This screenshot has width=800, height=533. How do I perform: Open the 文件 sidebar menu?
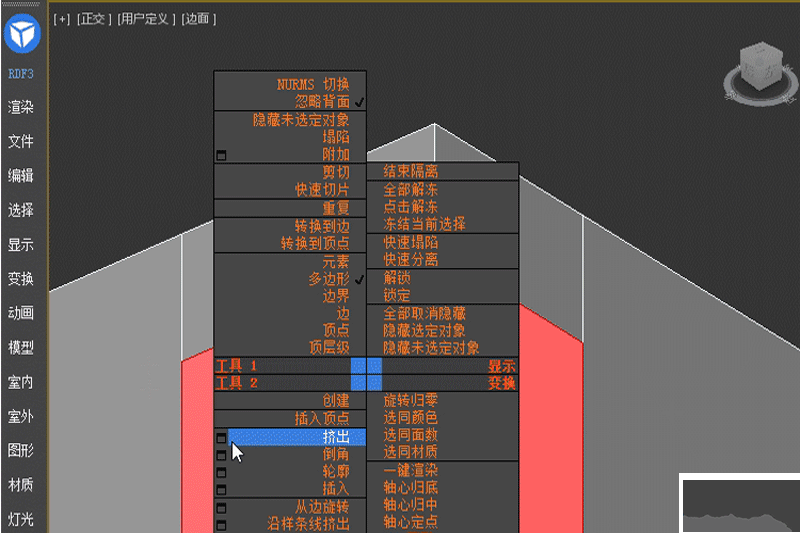coord(21,141)
